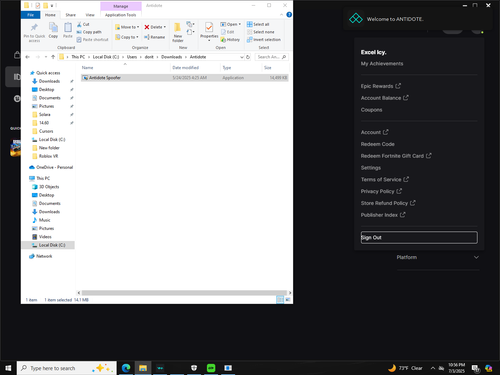
Task: Click Redeem Code menu entry
Action: click(x=378, y=144)
